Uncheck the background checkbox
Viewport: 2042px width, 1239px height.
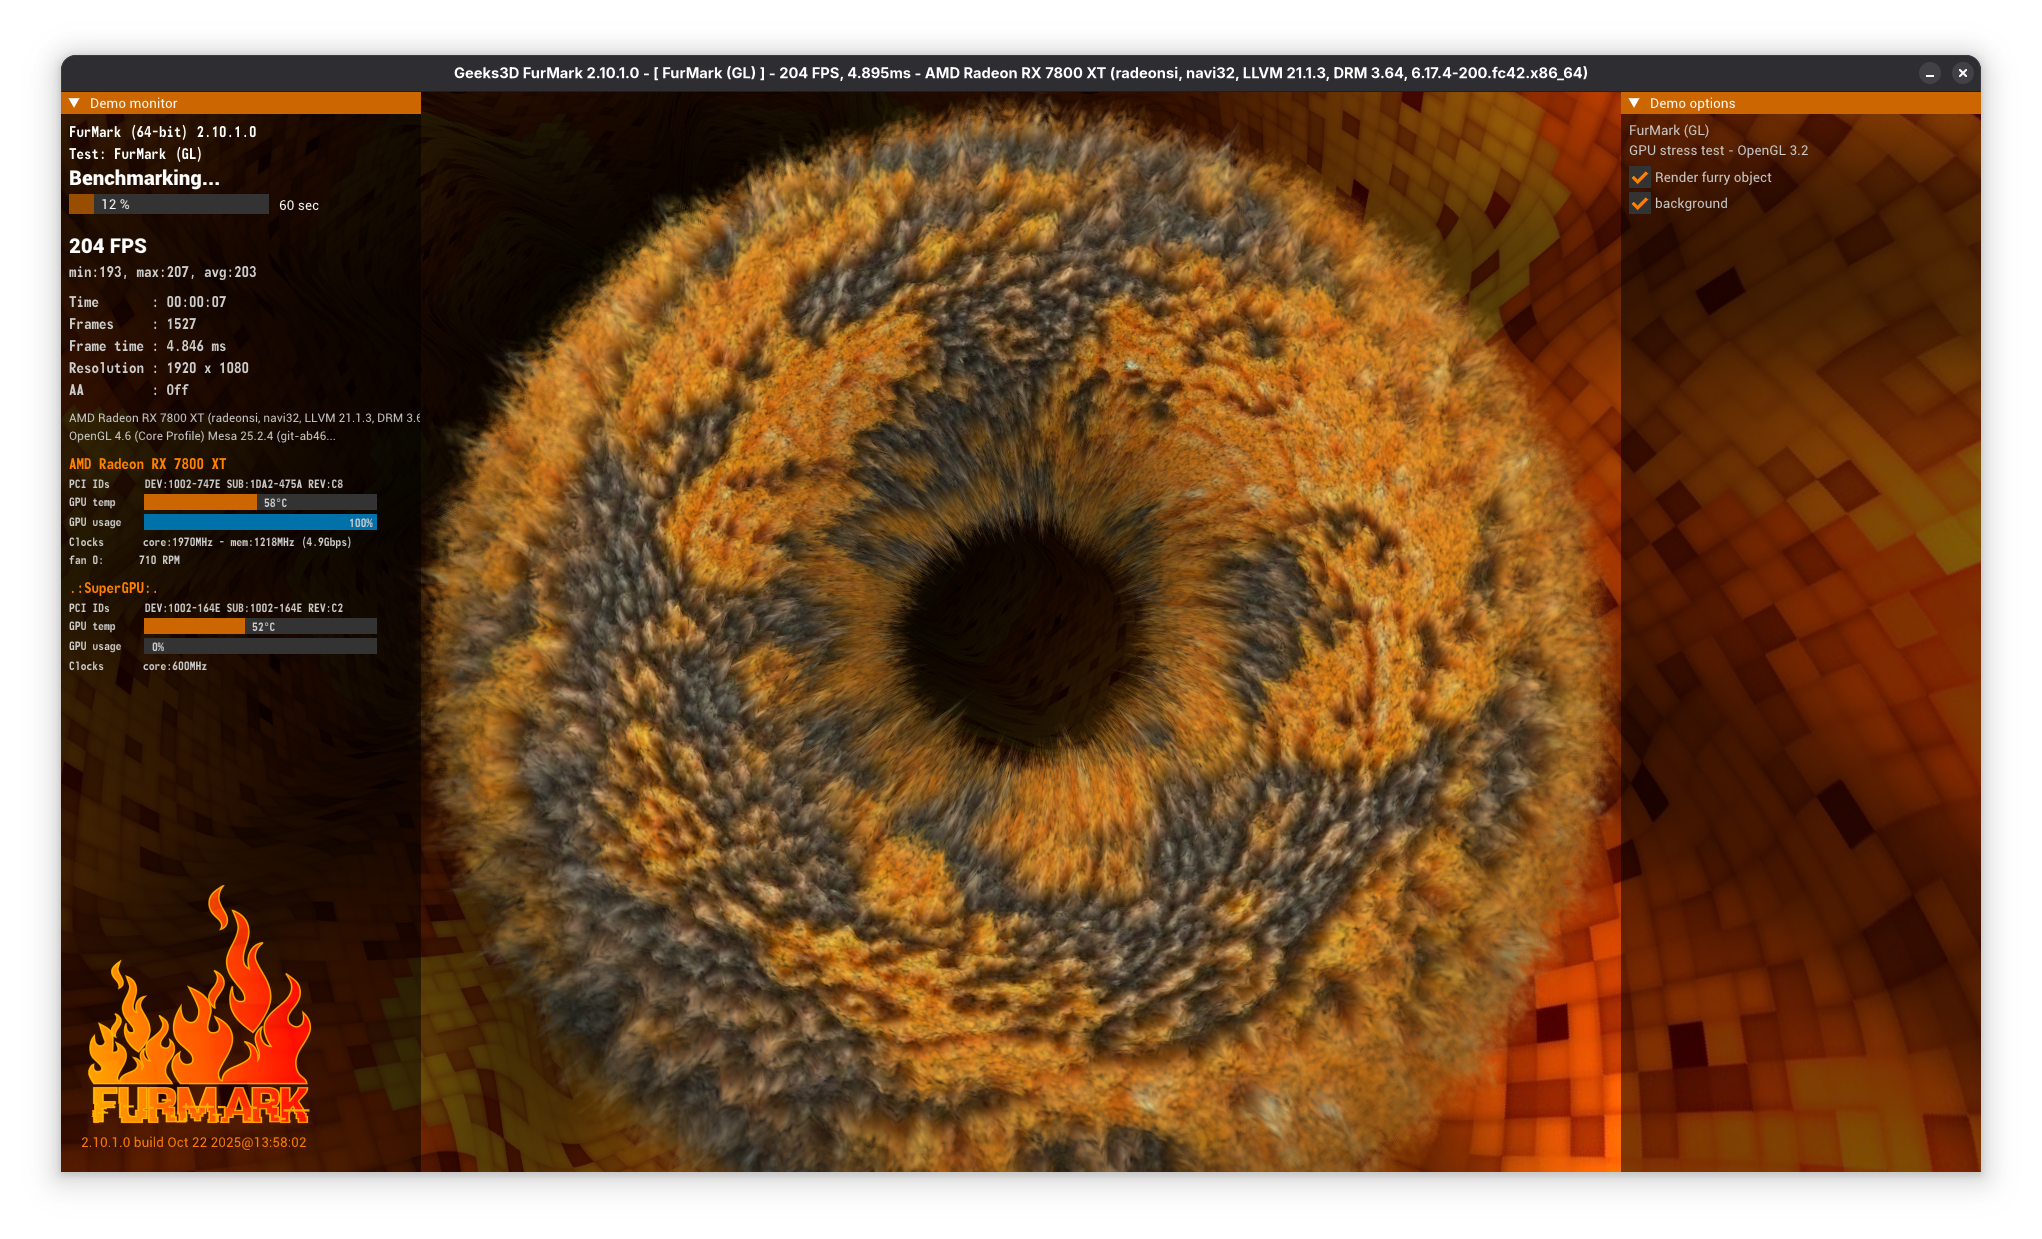point(1640,203)
